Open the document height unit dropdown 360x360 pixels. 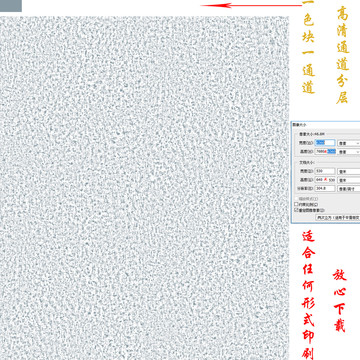349,180
